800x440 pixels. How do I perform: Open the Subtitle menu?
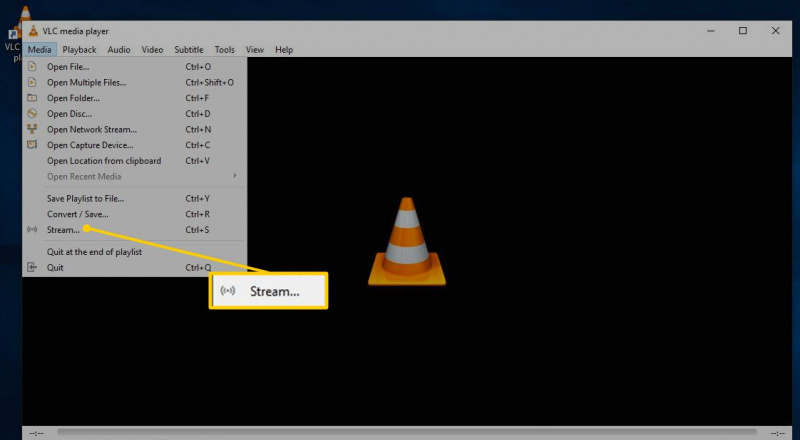(x=189, y=50)
